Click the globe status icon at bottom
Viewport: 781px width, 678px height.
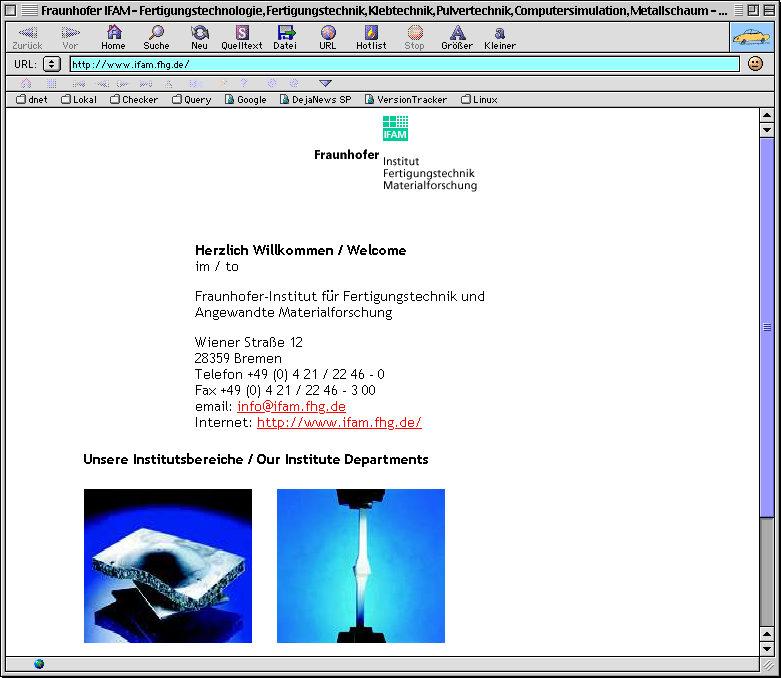[x=39, y=664]
